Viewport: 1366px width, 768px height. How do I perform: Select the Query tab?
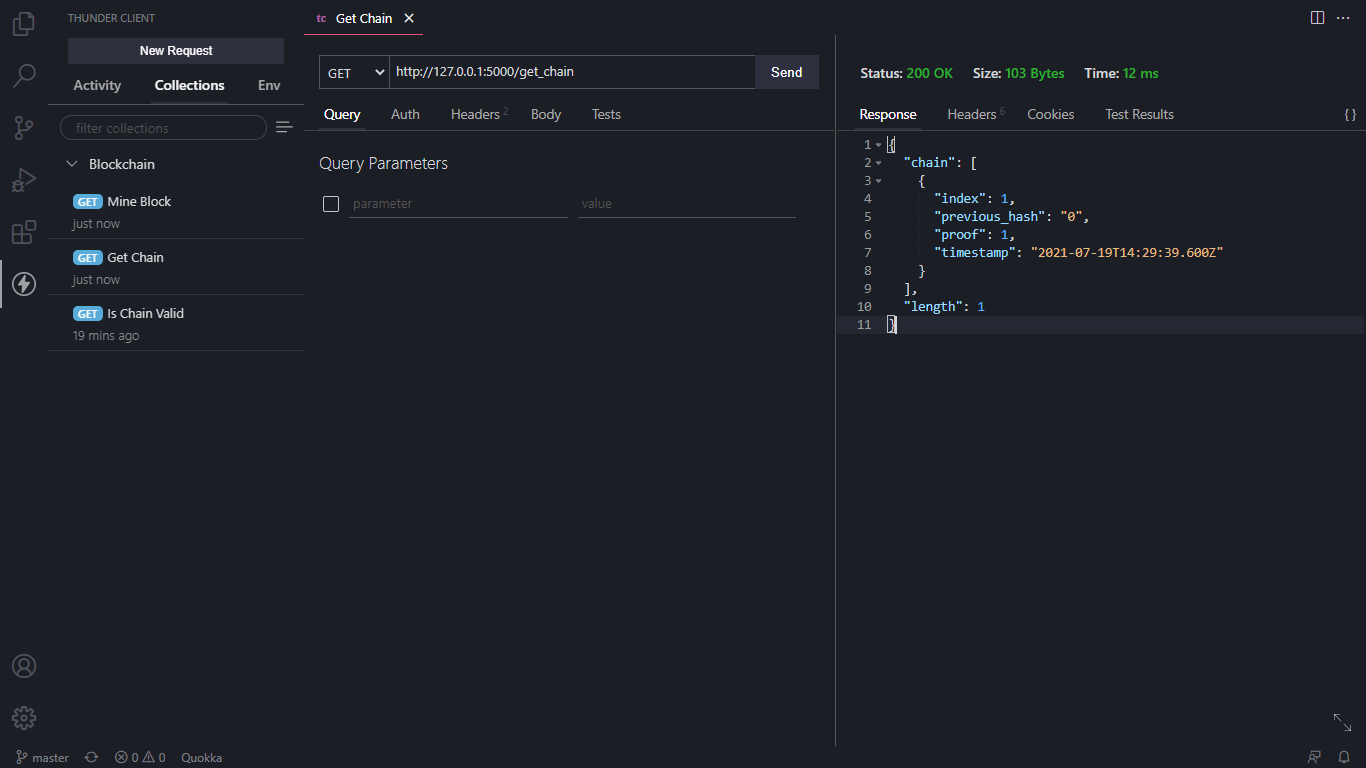click(x=342, y=115)
